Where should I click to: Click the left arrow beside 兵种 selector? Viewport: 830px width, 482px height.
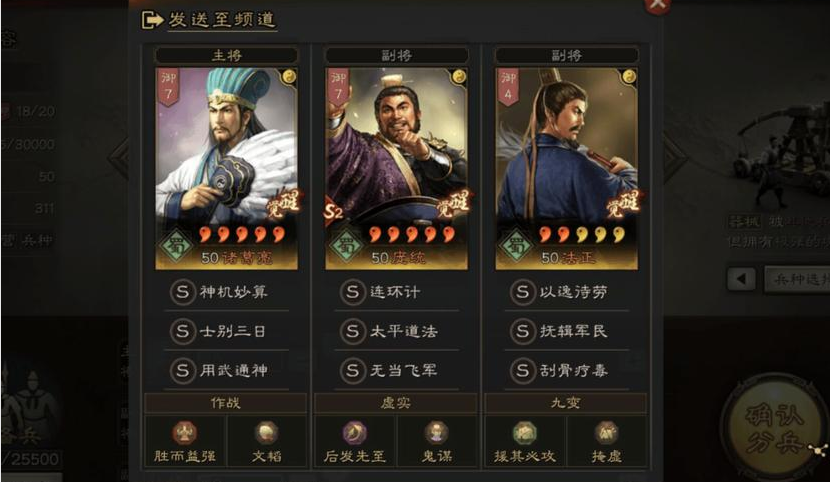(741, 278)
